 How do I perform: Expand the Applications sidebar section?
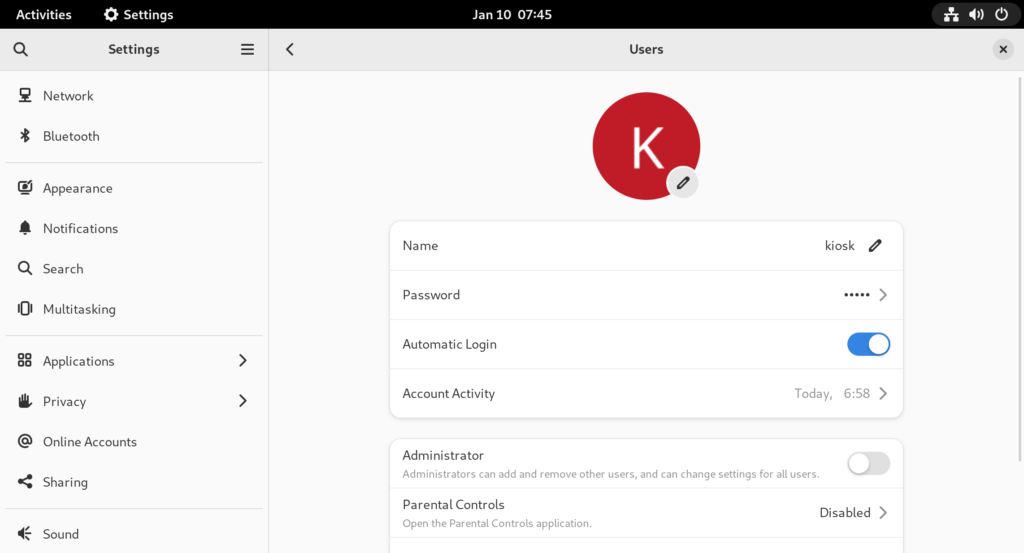242,361
